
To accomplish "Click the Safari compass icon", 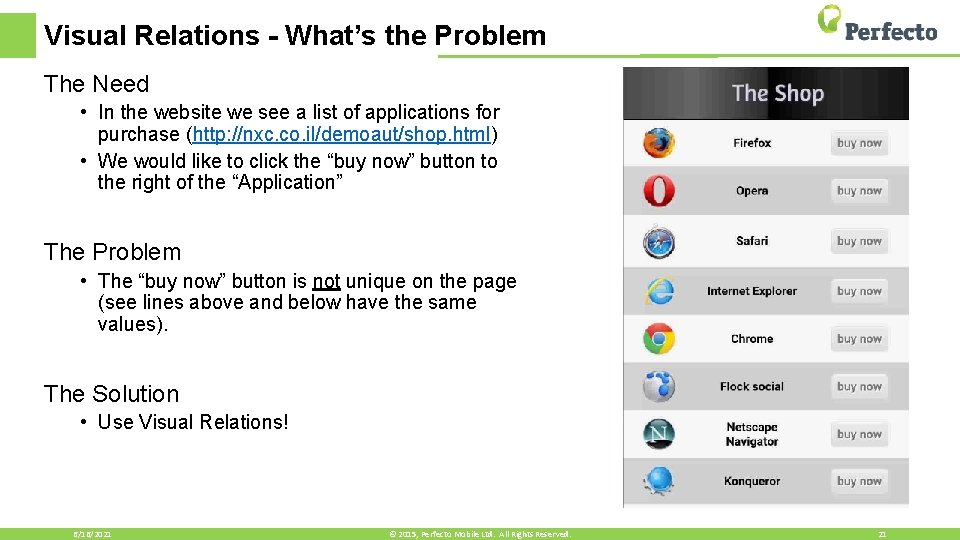I will (x=659, y=241).
